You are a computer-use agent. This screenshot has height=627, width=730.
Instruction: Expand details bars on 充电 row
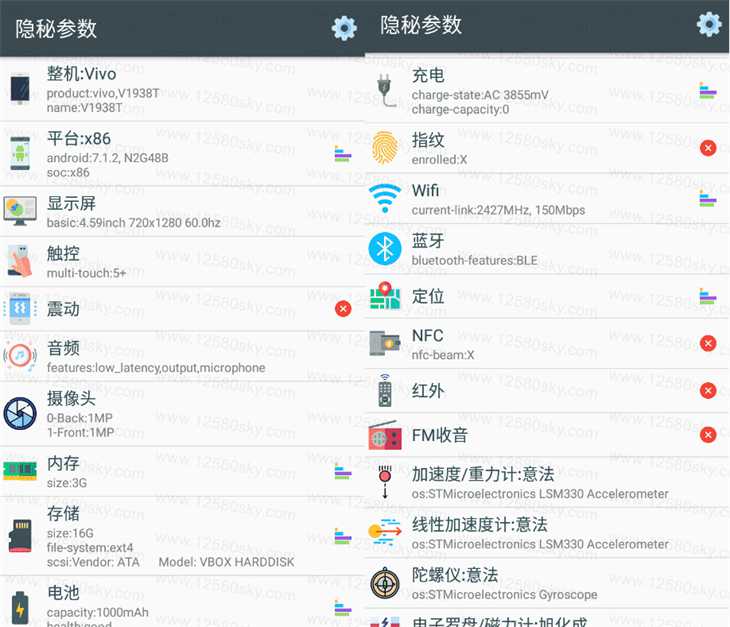pos(708,91)
